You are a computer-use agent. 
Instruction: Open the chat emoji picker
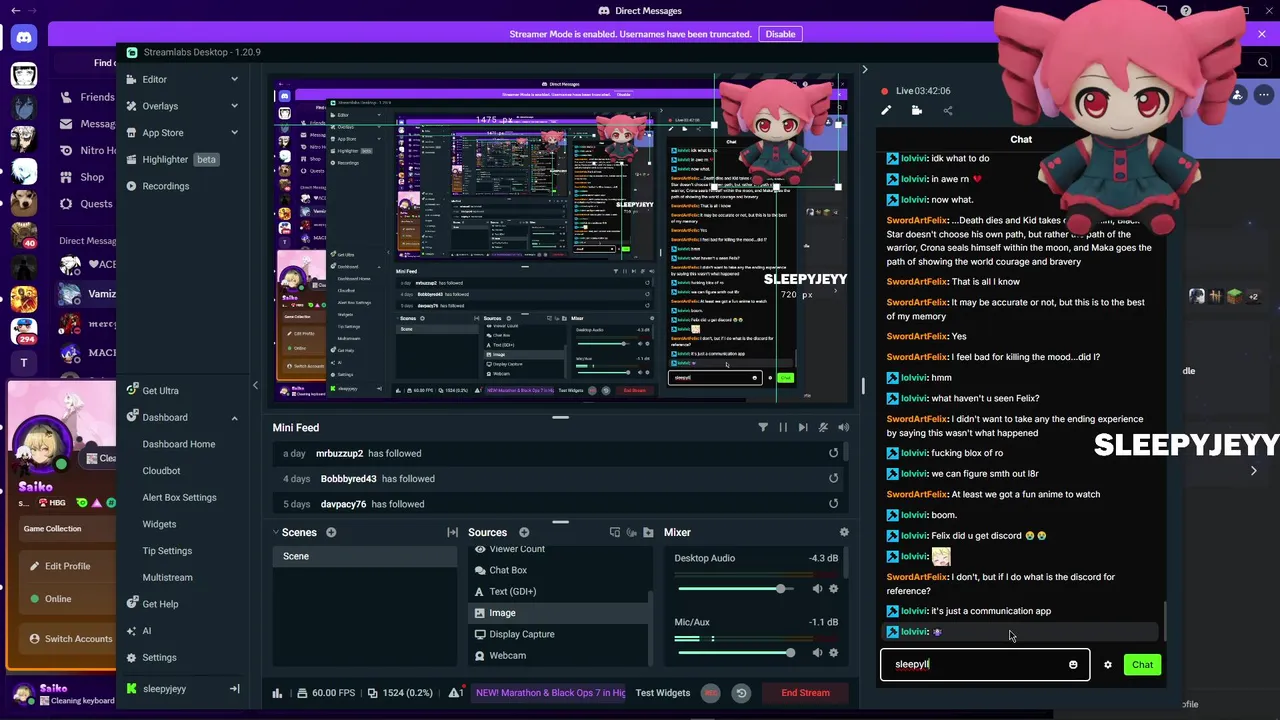click(1073, 665)
